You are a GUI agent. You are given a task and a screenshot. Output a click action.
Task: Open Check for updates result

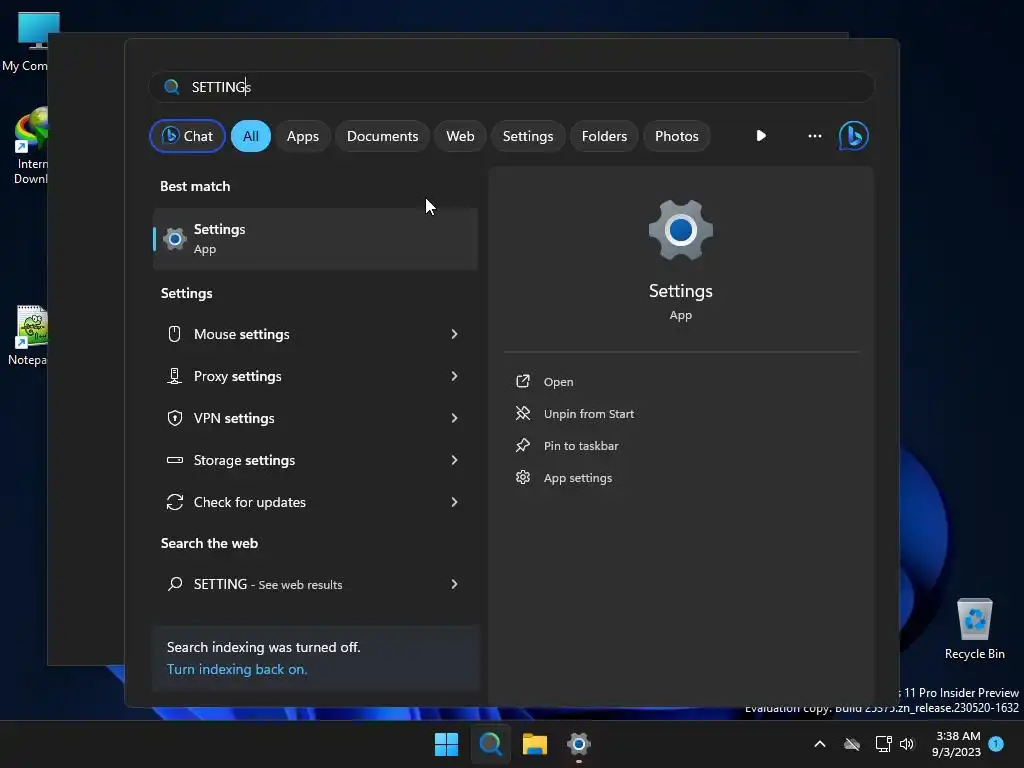tap(315, 502)
